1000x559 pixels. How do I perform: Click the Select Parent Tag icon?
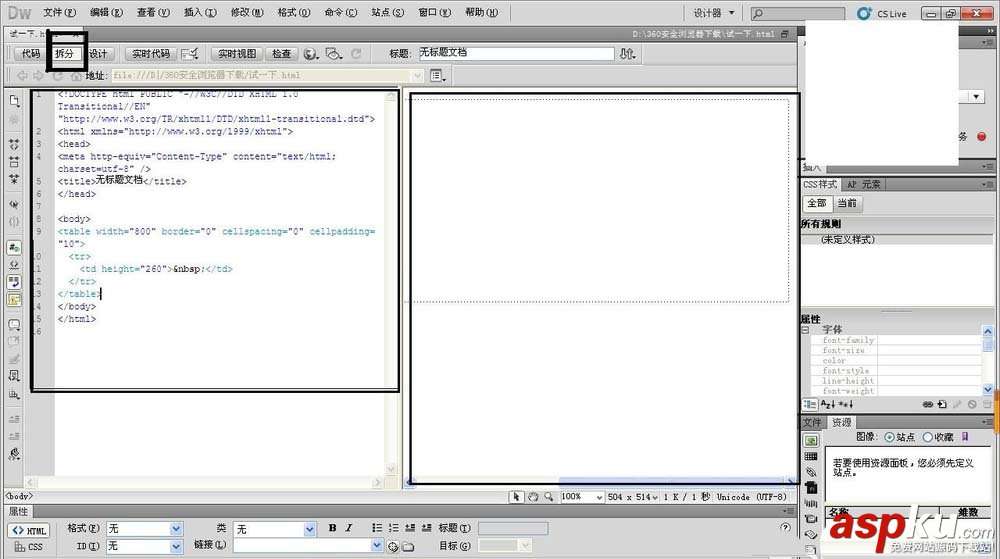click(x=14, y=205)
